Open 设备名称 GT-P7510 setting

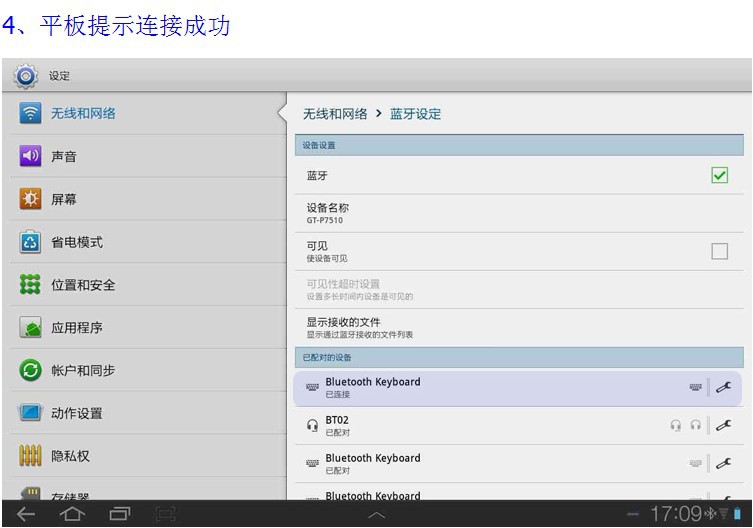(x=519, y=214)
